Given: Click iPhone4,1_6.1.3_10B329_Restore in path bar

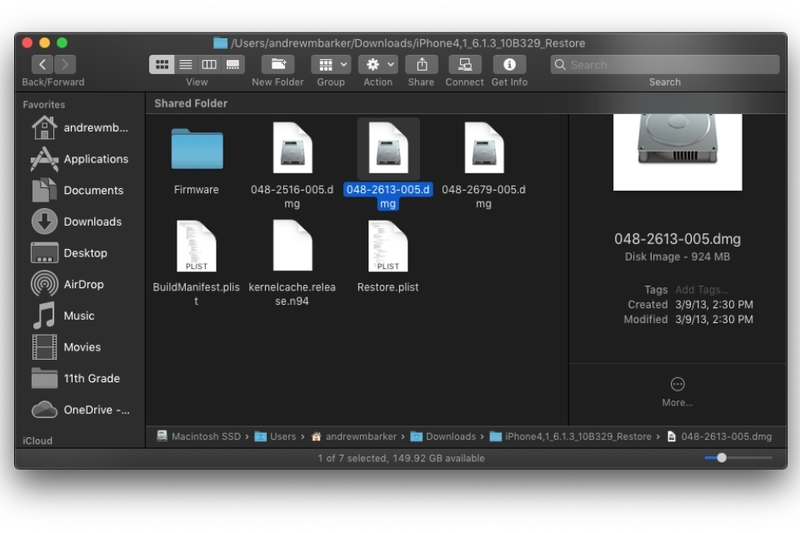Looking at the screenshot, I should [x=570, y=437].
